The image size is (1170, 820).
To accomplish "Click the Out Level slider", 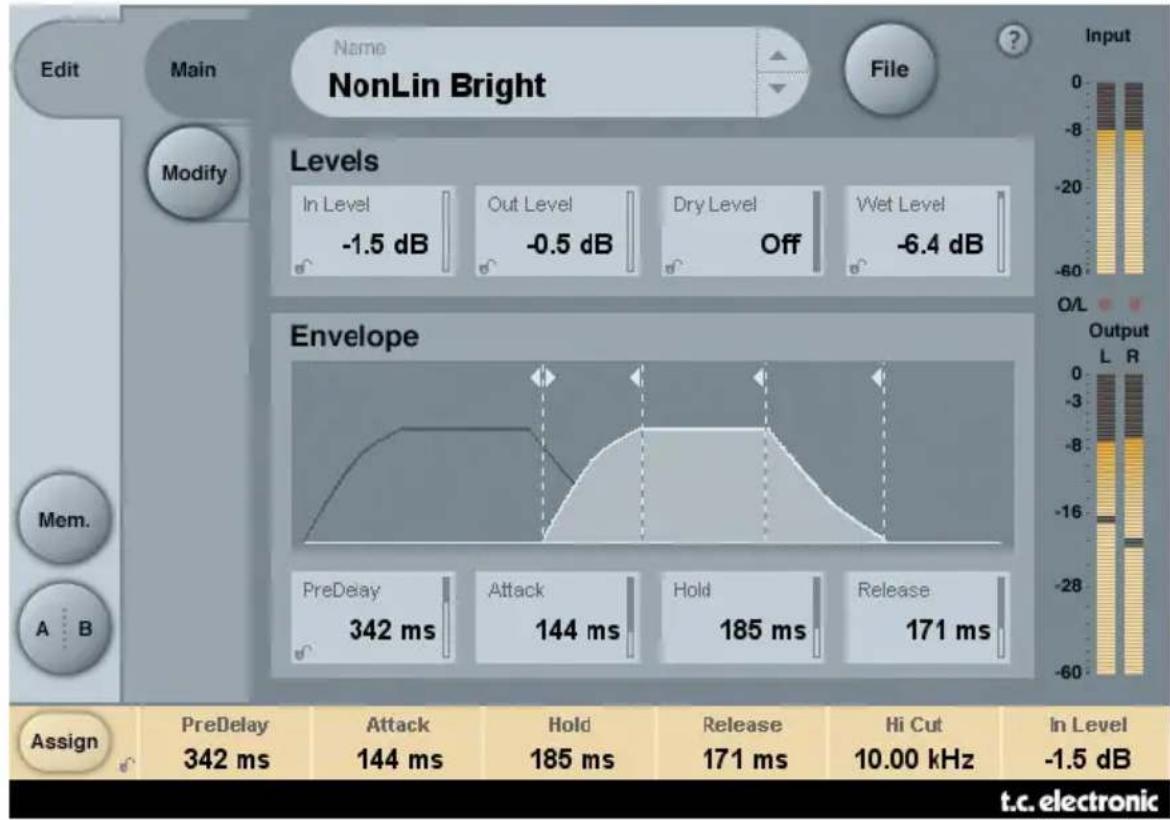I will (x=628, y=231).
